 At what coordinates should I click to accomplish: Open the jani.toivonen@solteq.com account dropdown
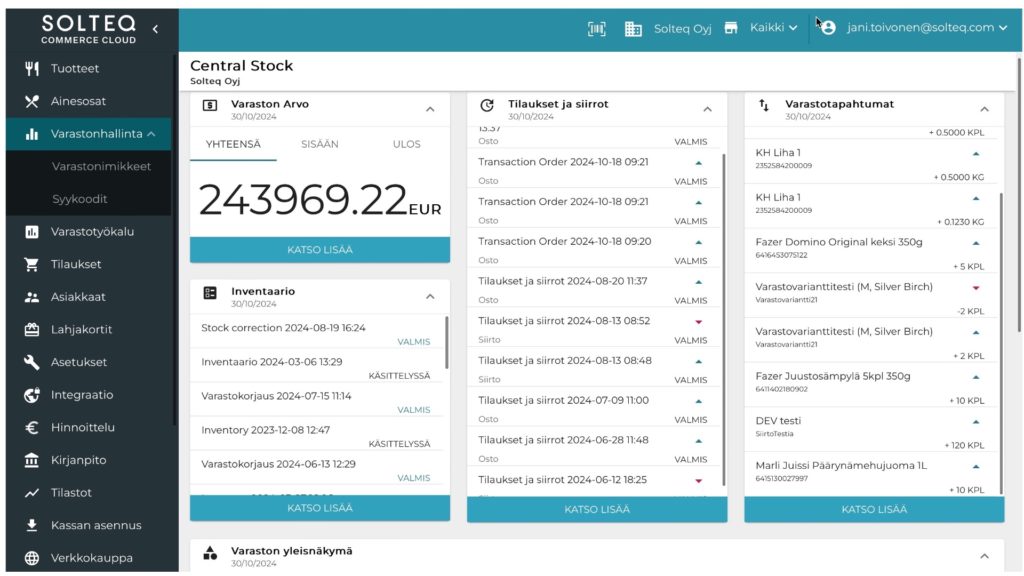click(927, 27)
